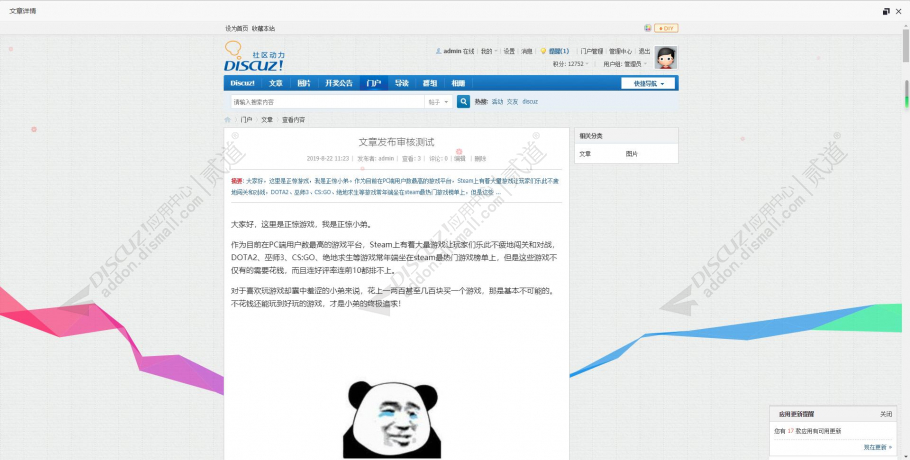This screenshot has height=460, width=910.
Task: Click the Discuz! logo
Action: coord(254,56)
